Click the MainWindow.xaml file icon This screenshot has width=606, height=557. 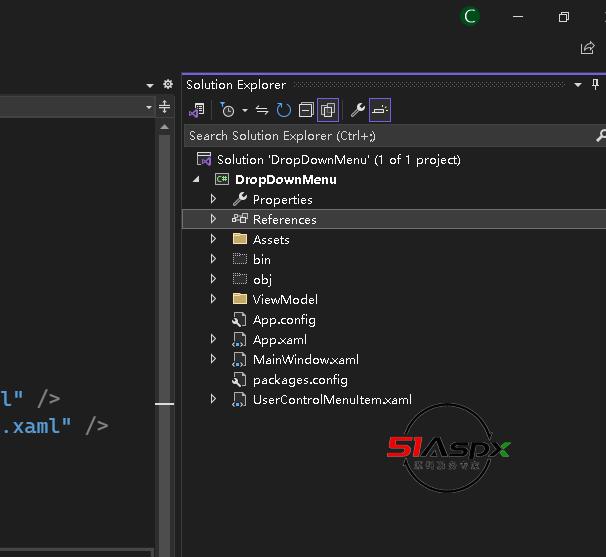click(x=239, y=359)
